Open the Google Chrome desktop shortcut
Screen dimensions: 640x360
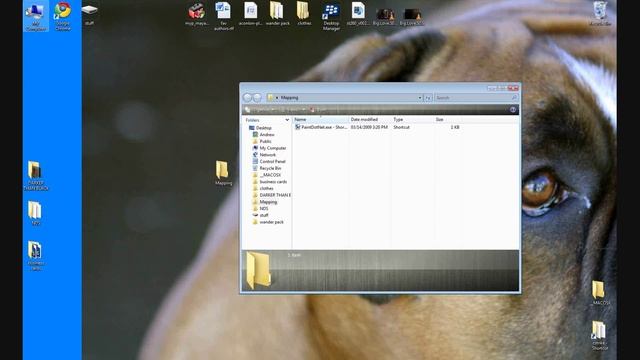tap(62, 16)
